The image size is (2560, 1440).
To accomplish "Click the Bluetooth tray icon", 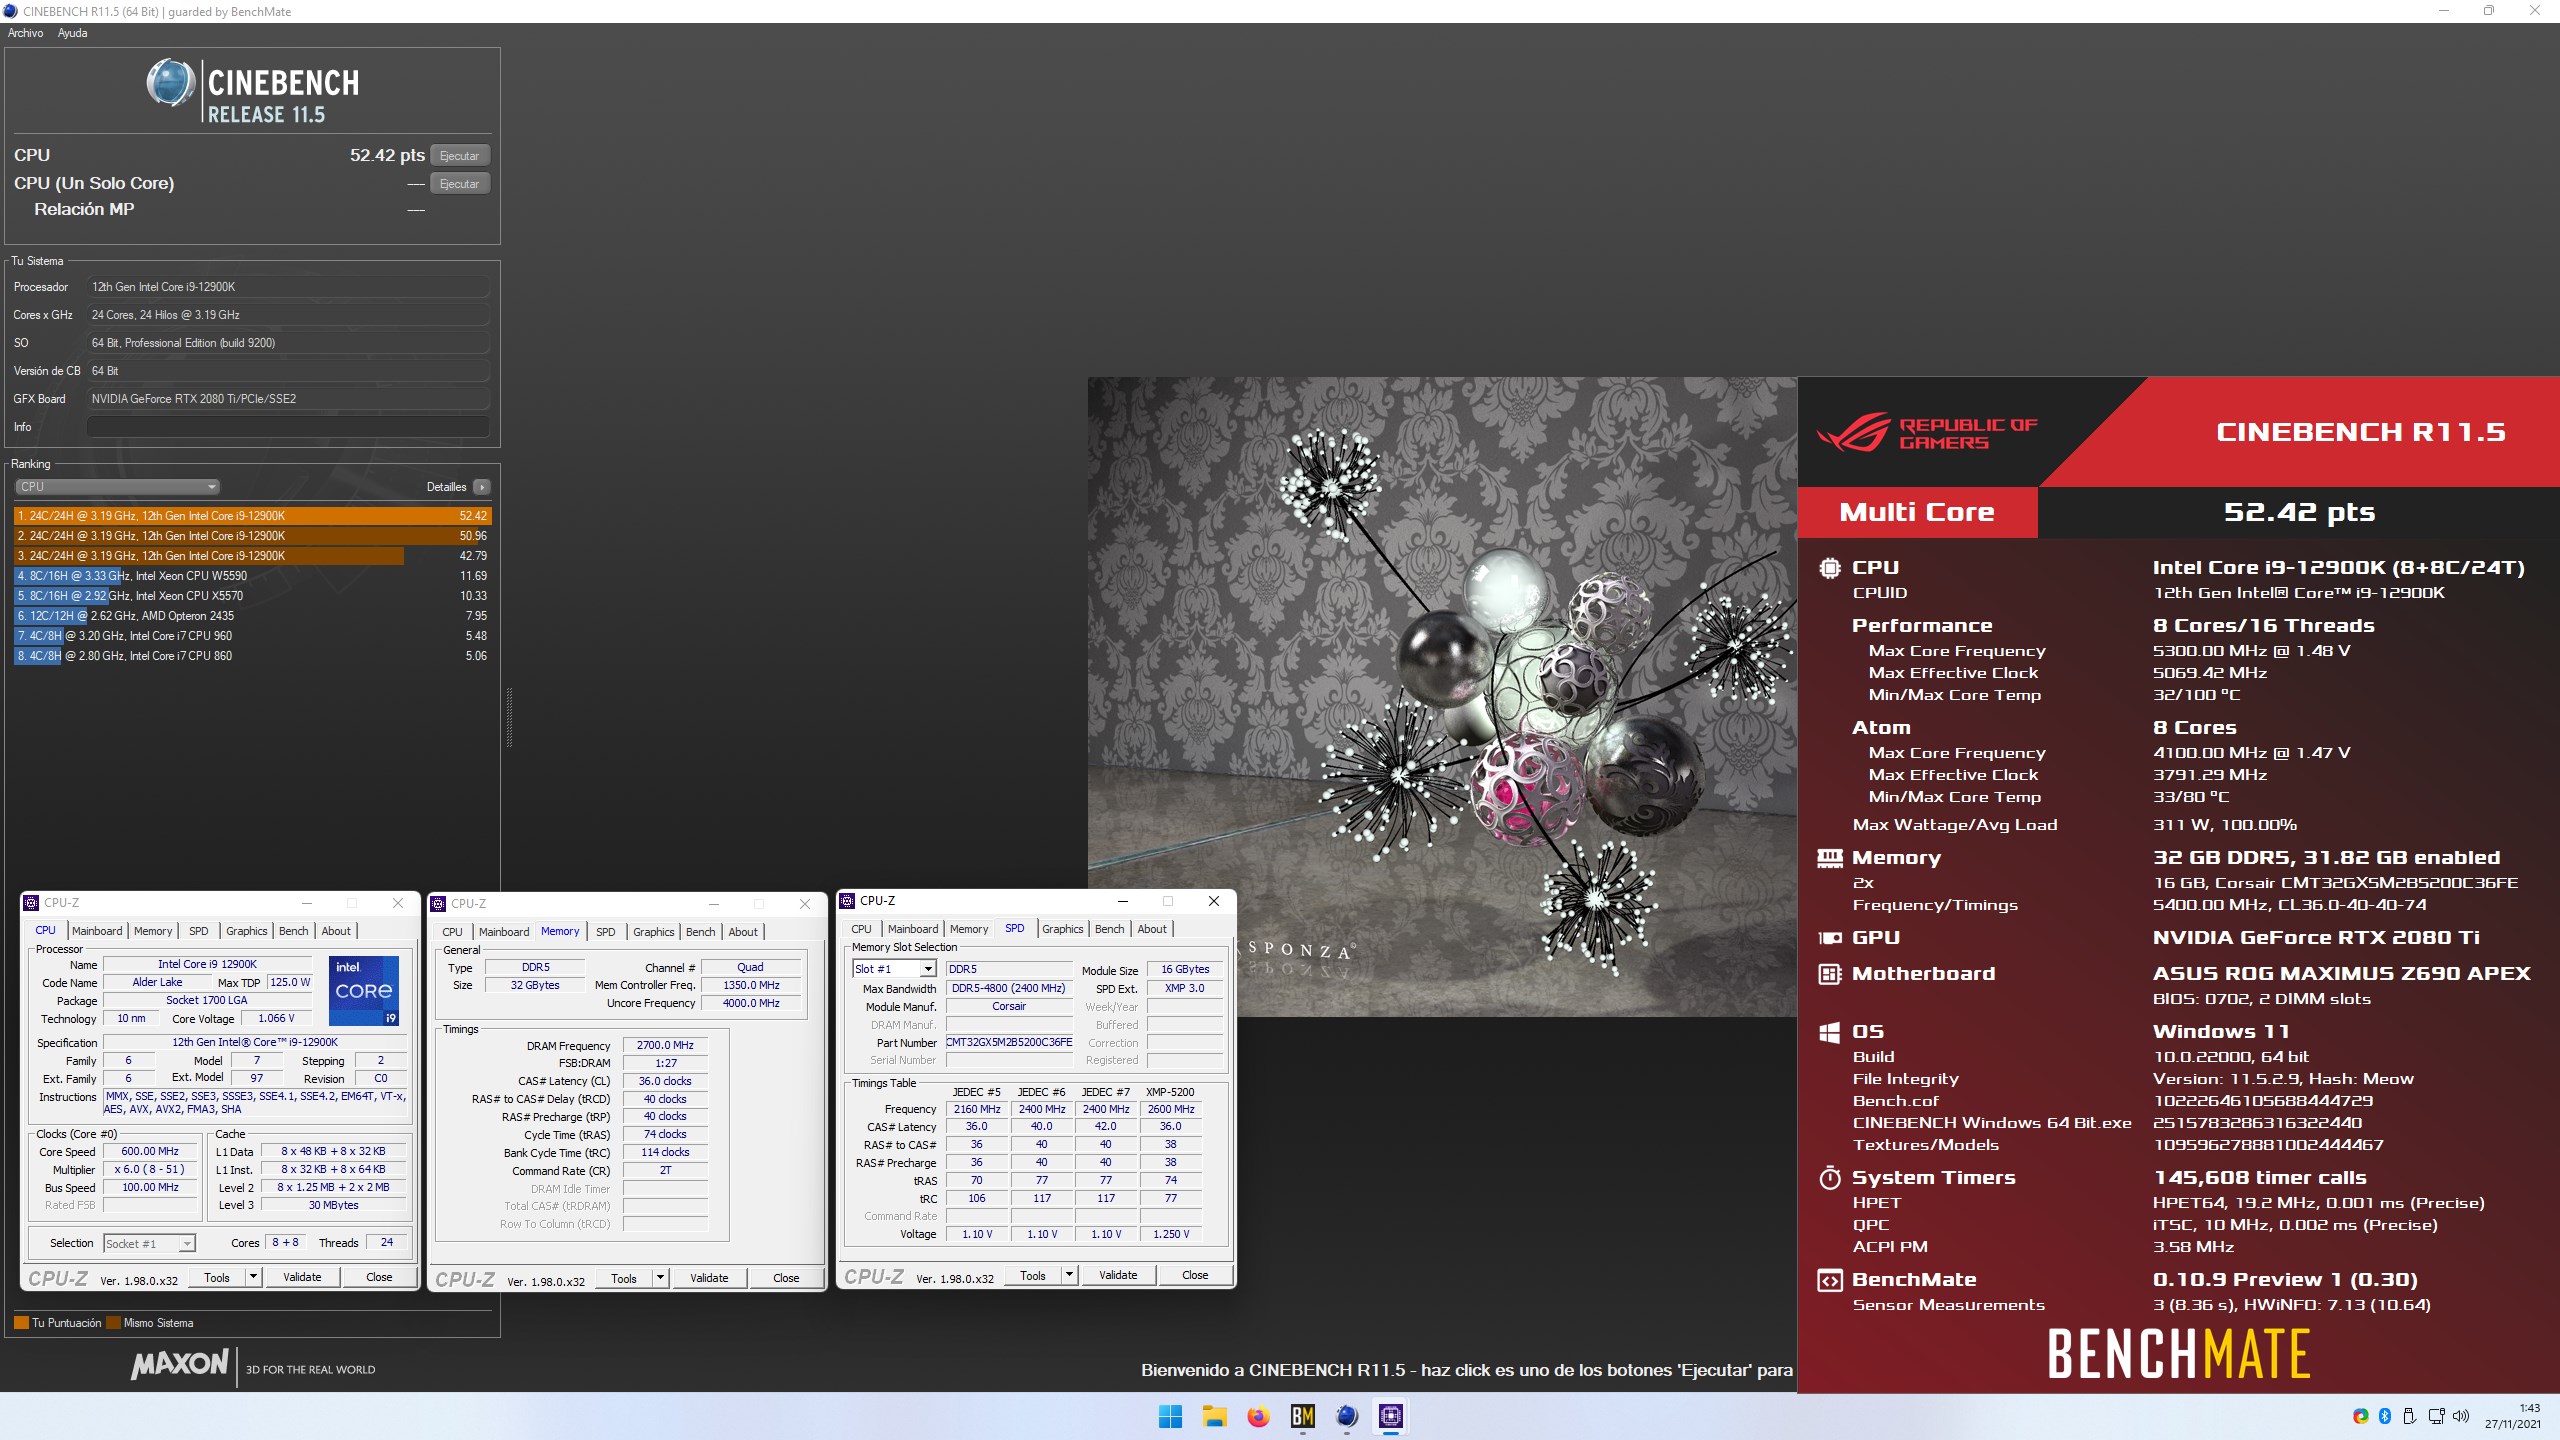I will click(x=2384, y=1416).
